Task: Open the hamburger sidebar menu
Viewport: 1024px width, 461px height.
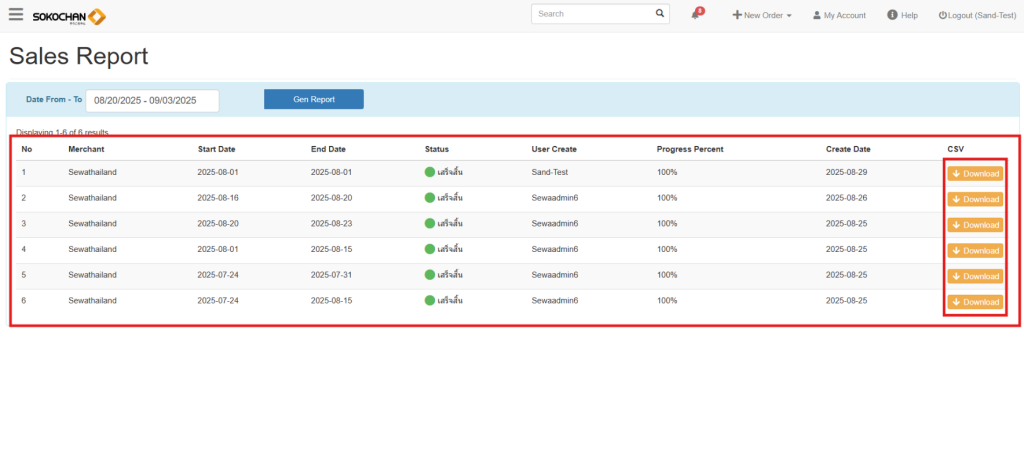Action: pos(15,15)
